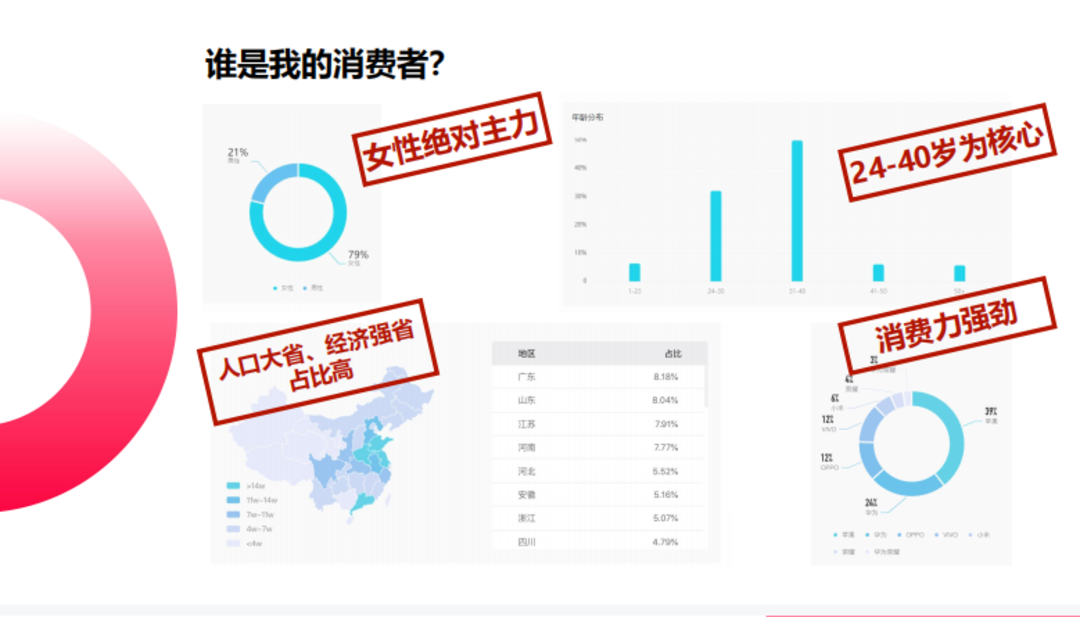Click the "7.91%" value cell
The height and width of the screenshot is (617, 1080).
(666, 424)
